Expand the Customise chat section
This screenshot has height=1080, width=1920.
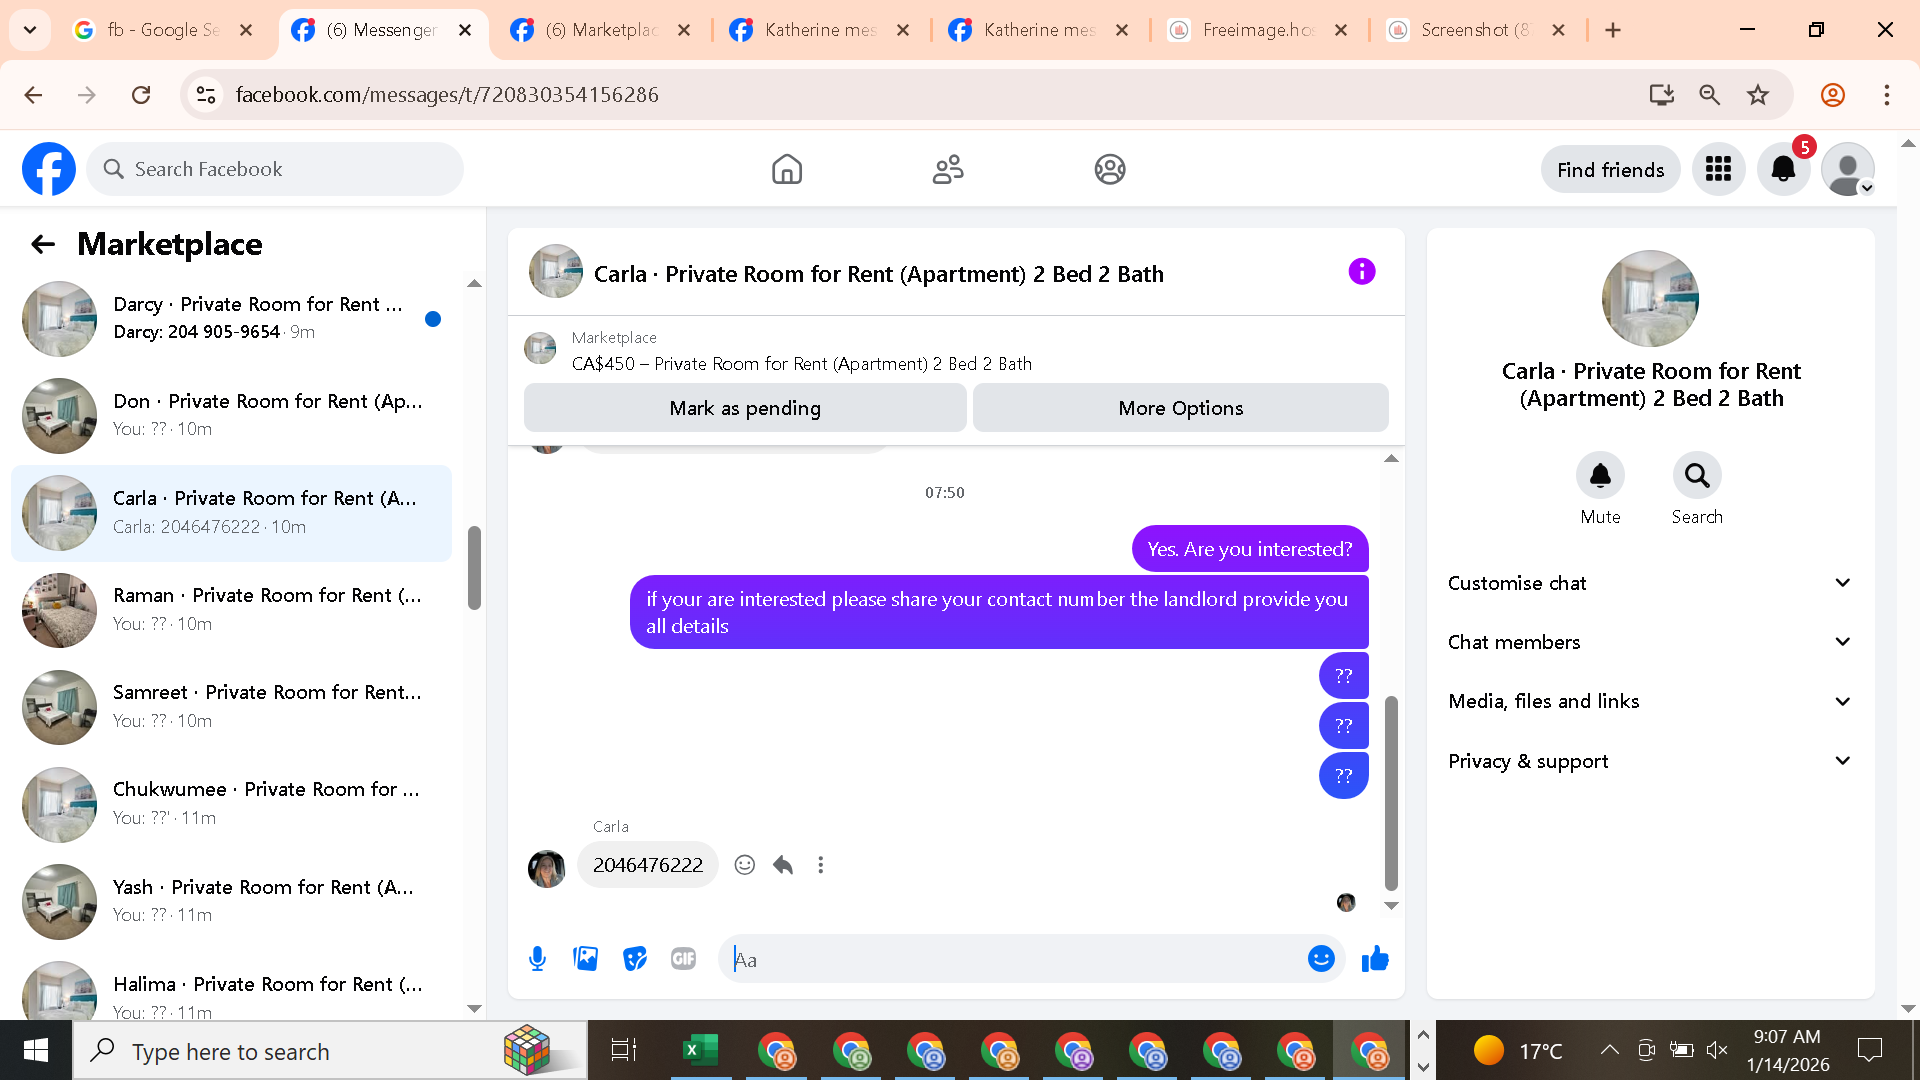[1649, 583]
